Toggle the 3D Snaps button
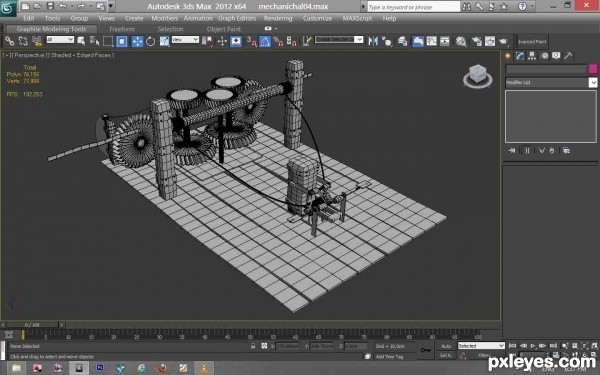Viewport: 600px width, 375px height. (x=251, y=41)
